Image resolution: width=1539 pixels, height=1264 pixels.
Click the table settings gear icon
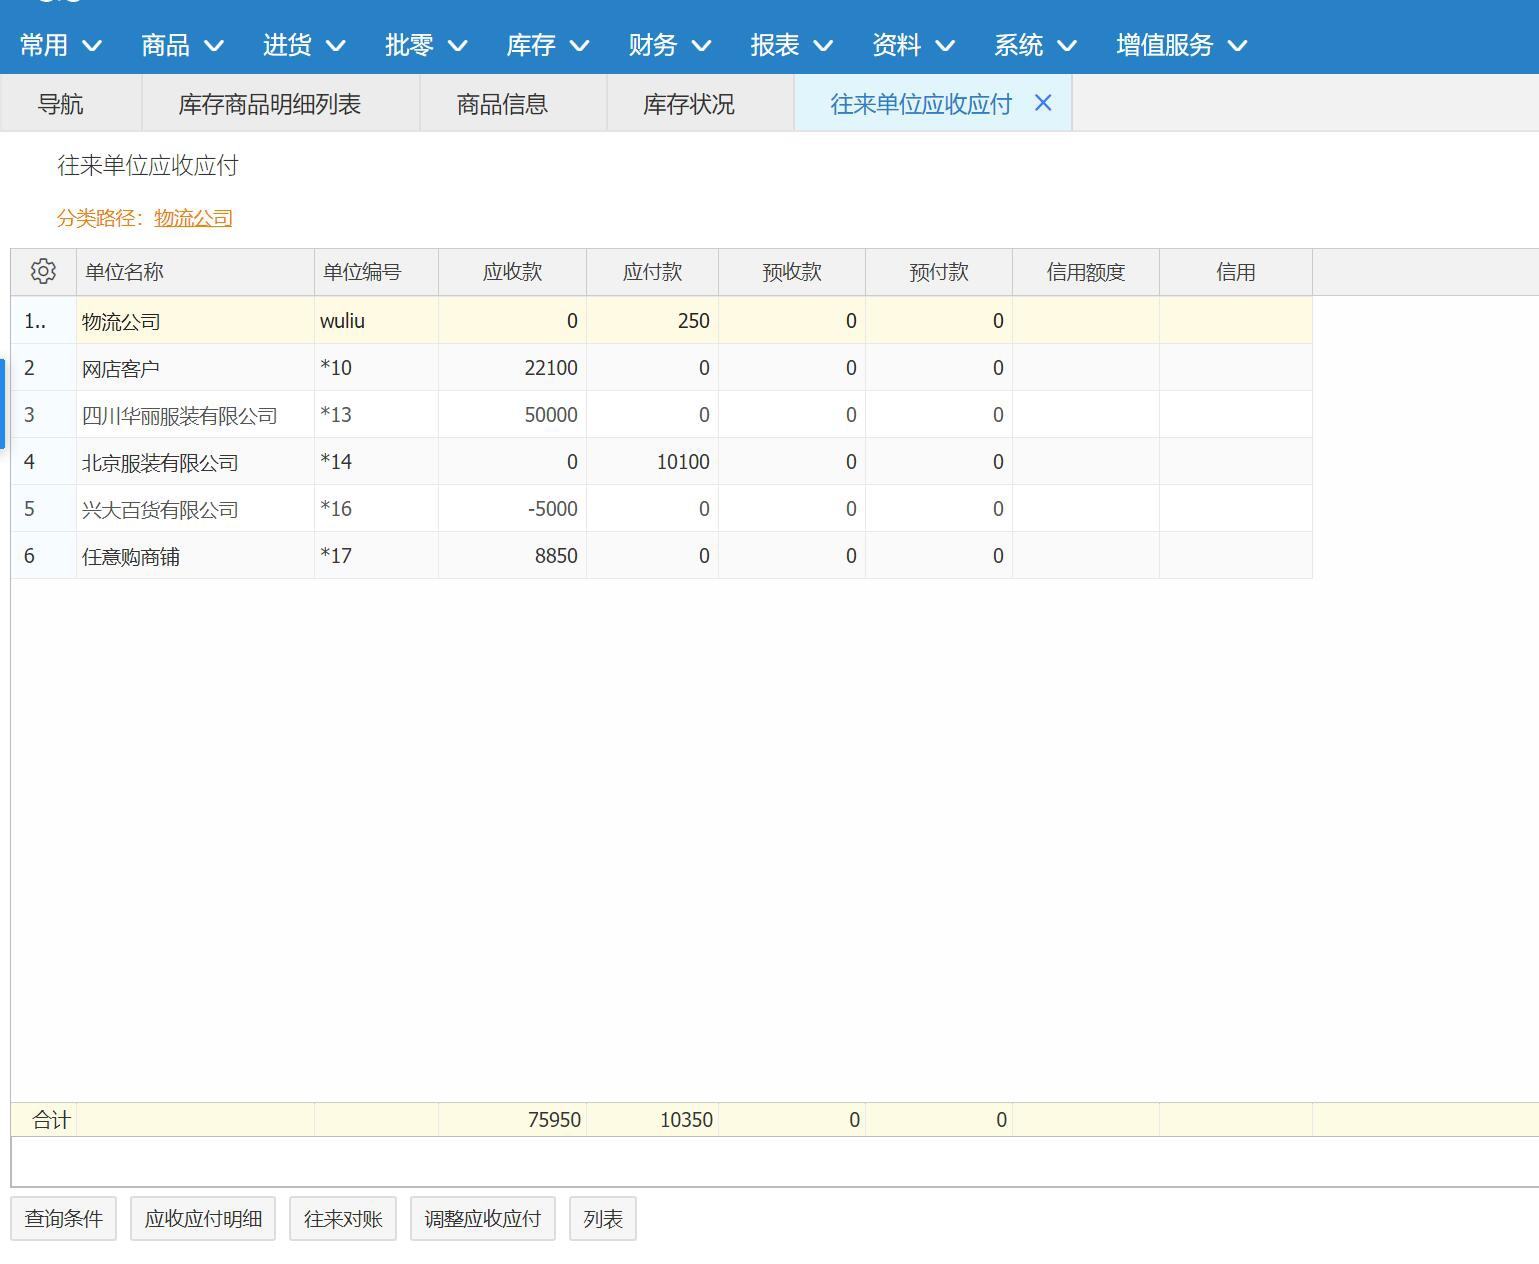point(43,272)
